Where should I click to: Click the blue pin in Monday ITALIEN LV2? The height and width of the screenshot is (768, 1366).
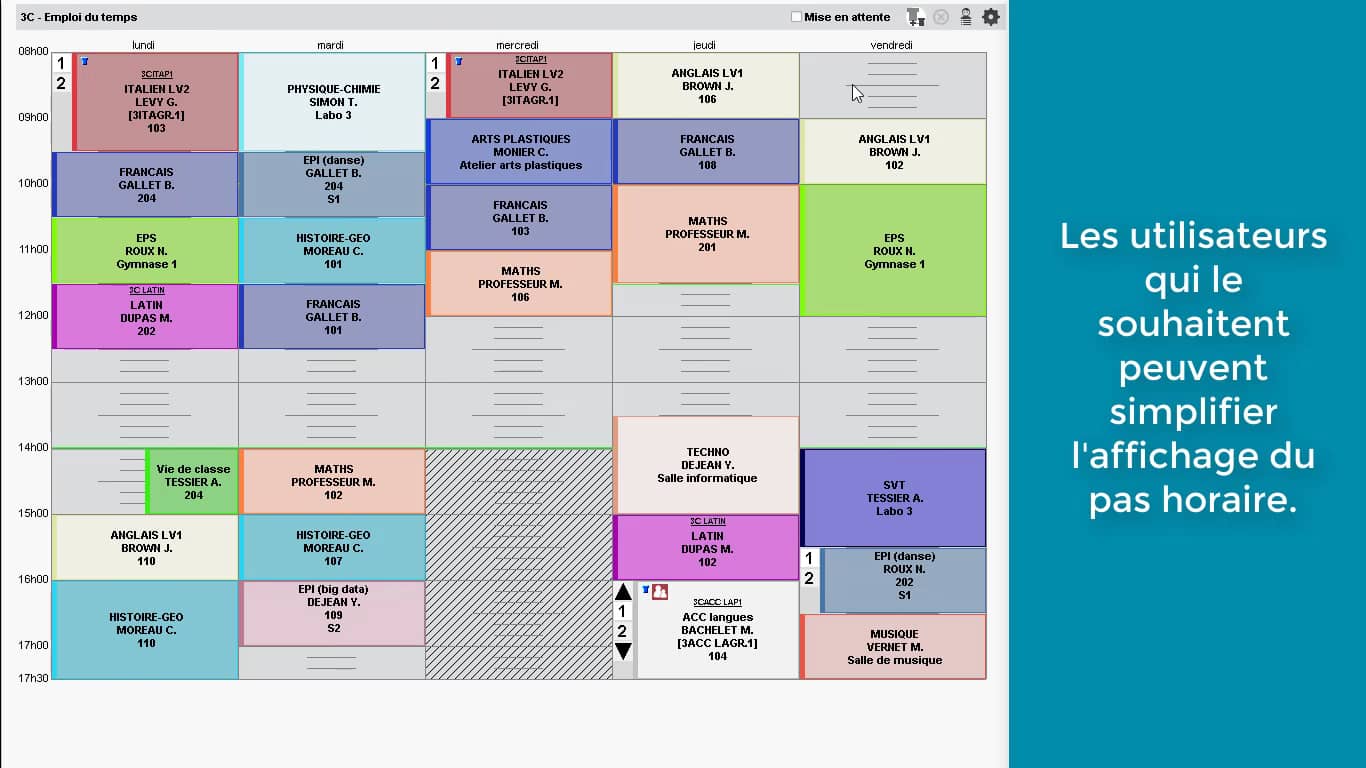[84, 62]
